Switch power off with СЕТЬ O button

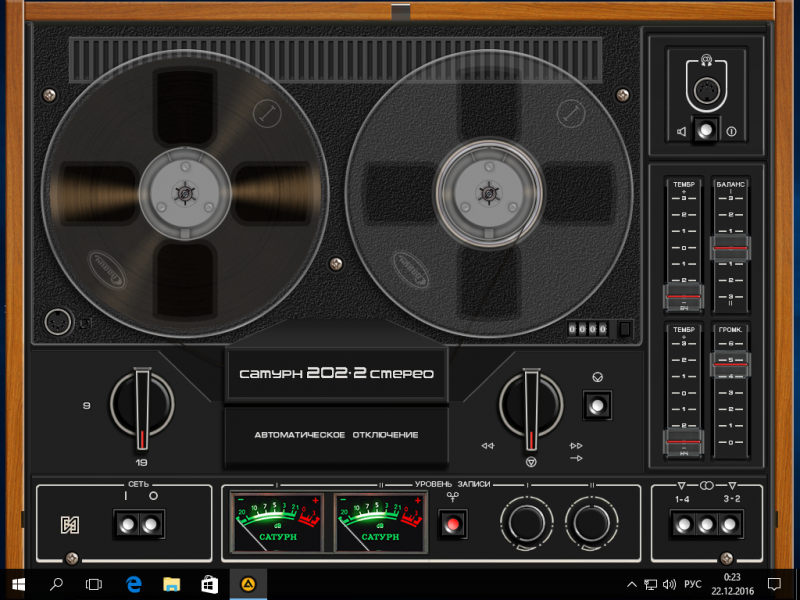151,524
